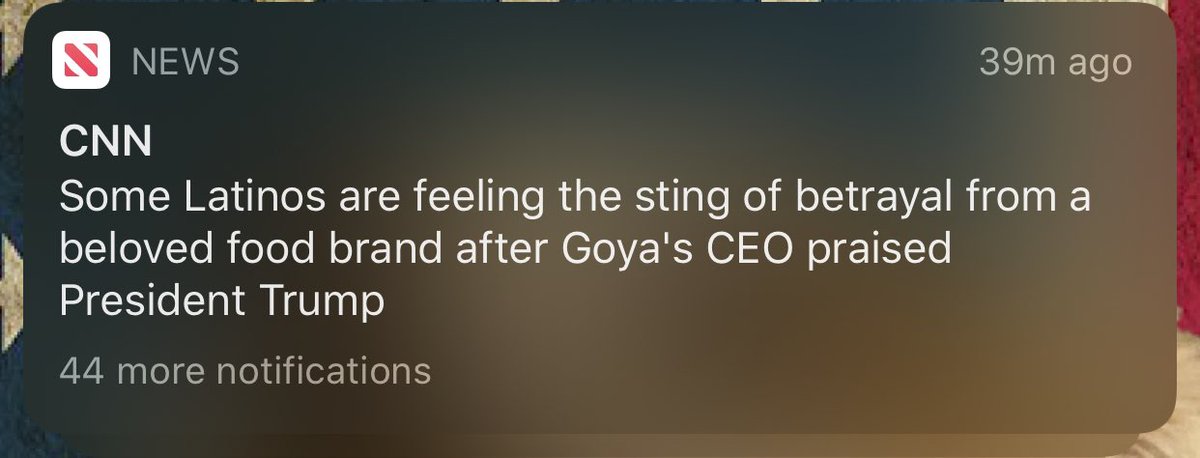
Task: Click empty space right of President Trump
Action: click(x=760, y=301)
